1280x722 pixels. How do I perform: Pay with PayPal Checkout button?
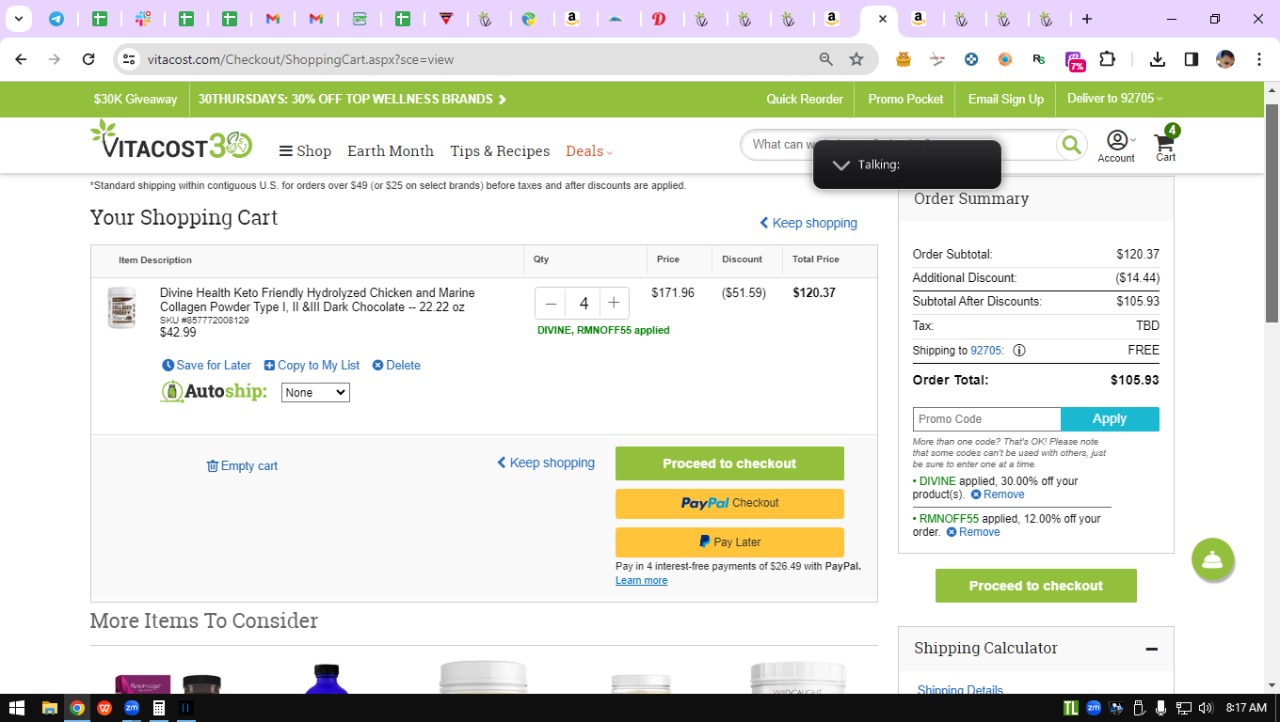coord(729,503)
